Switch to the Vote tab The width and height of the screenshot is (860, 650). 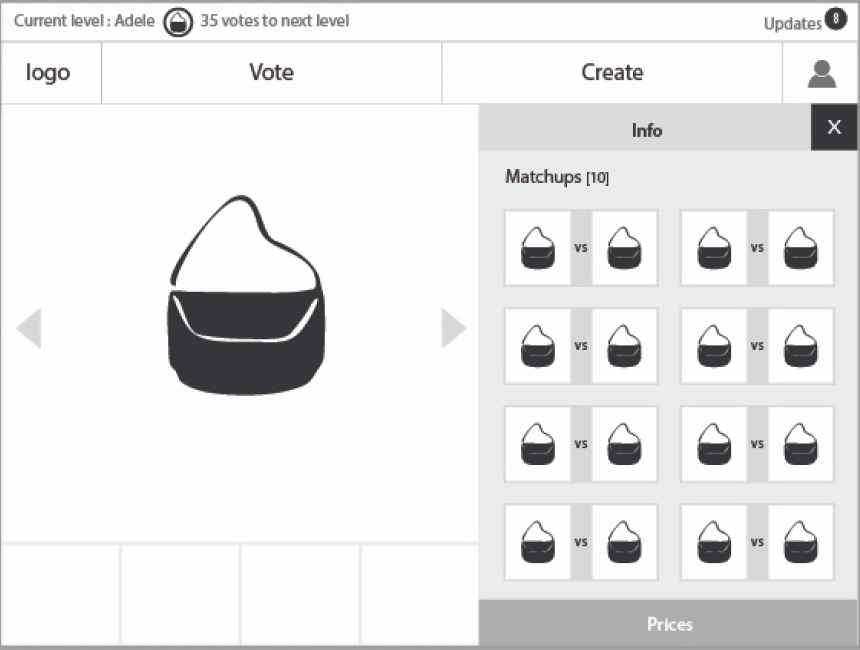(271, 73)
